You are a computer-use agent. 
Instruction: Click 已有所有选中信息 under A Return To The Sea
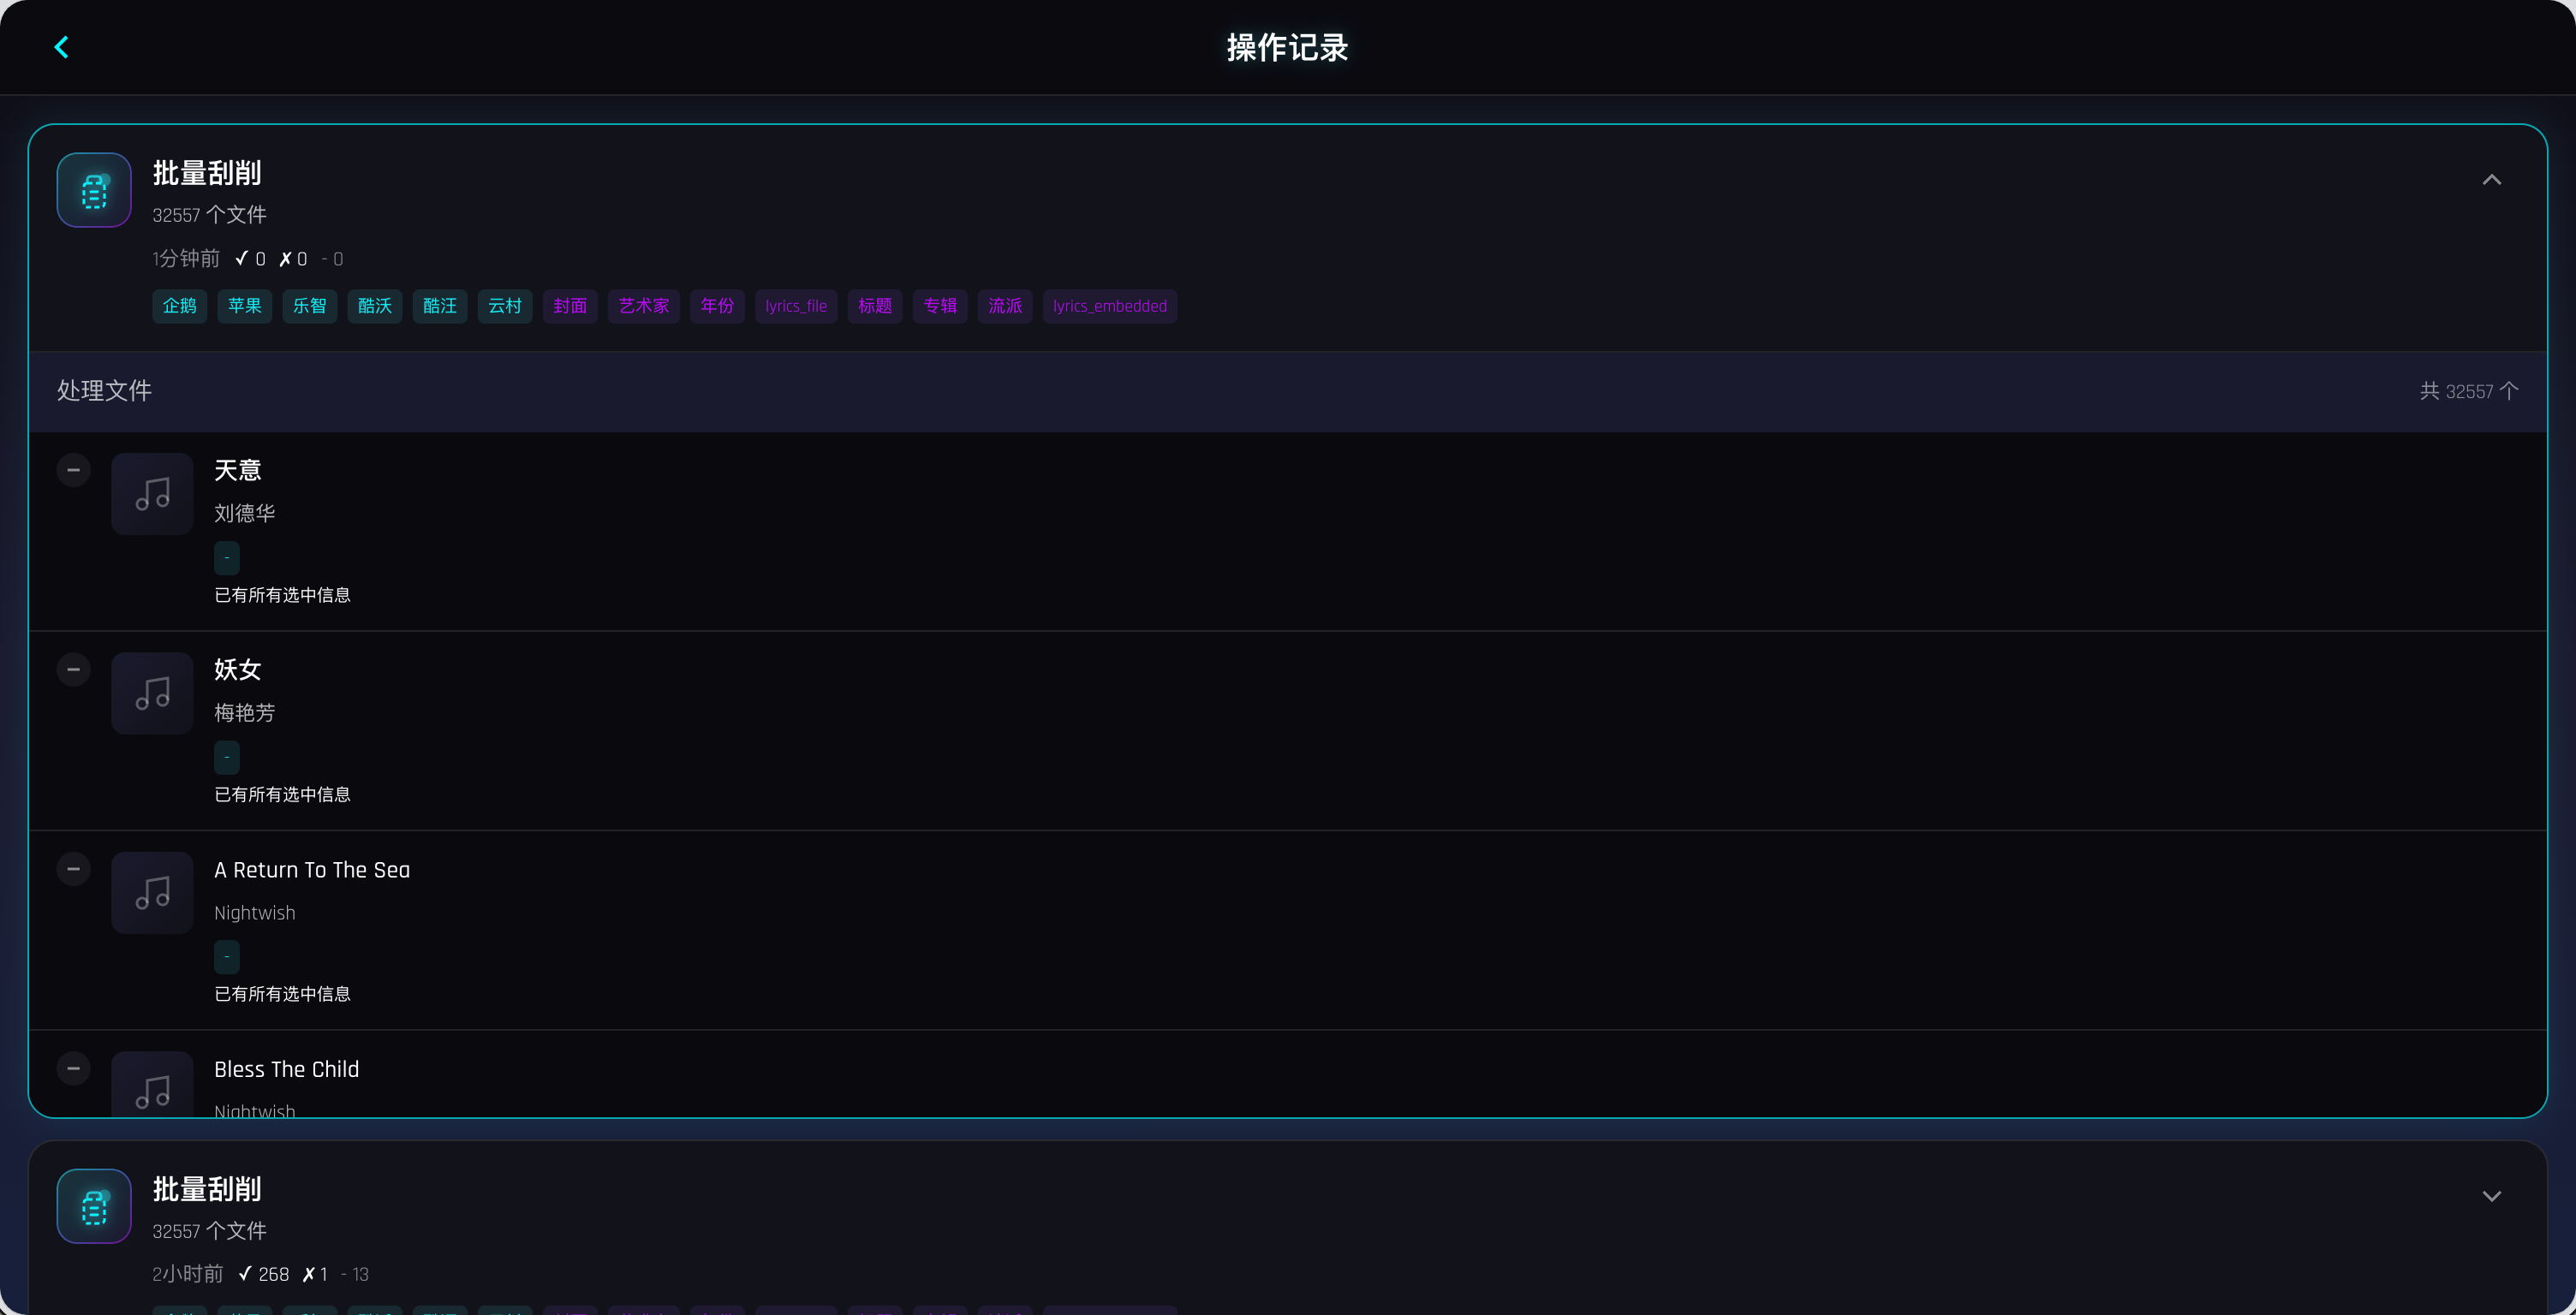tap(282, 994)
